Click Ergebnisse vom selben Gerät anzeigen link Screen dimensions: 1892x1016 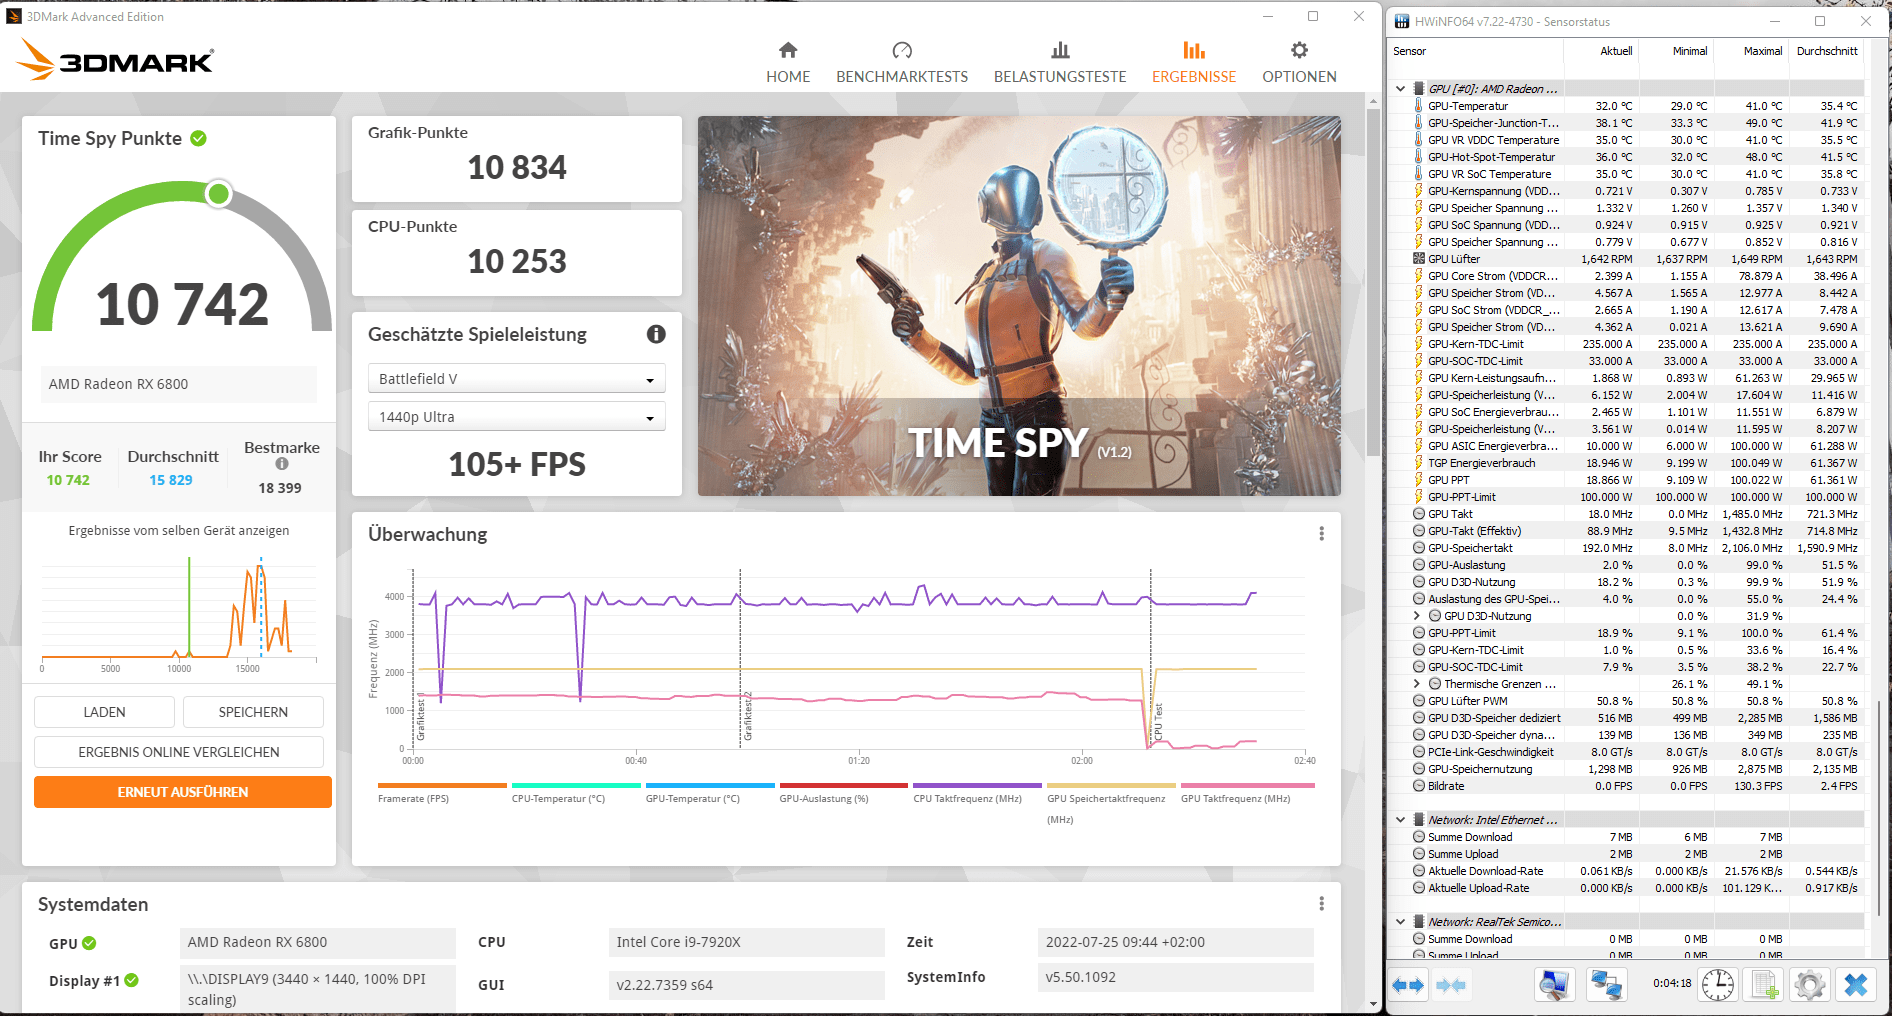pos(179,531)
